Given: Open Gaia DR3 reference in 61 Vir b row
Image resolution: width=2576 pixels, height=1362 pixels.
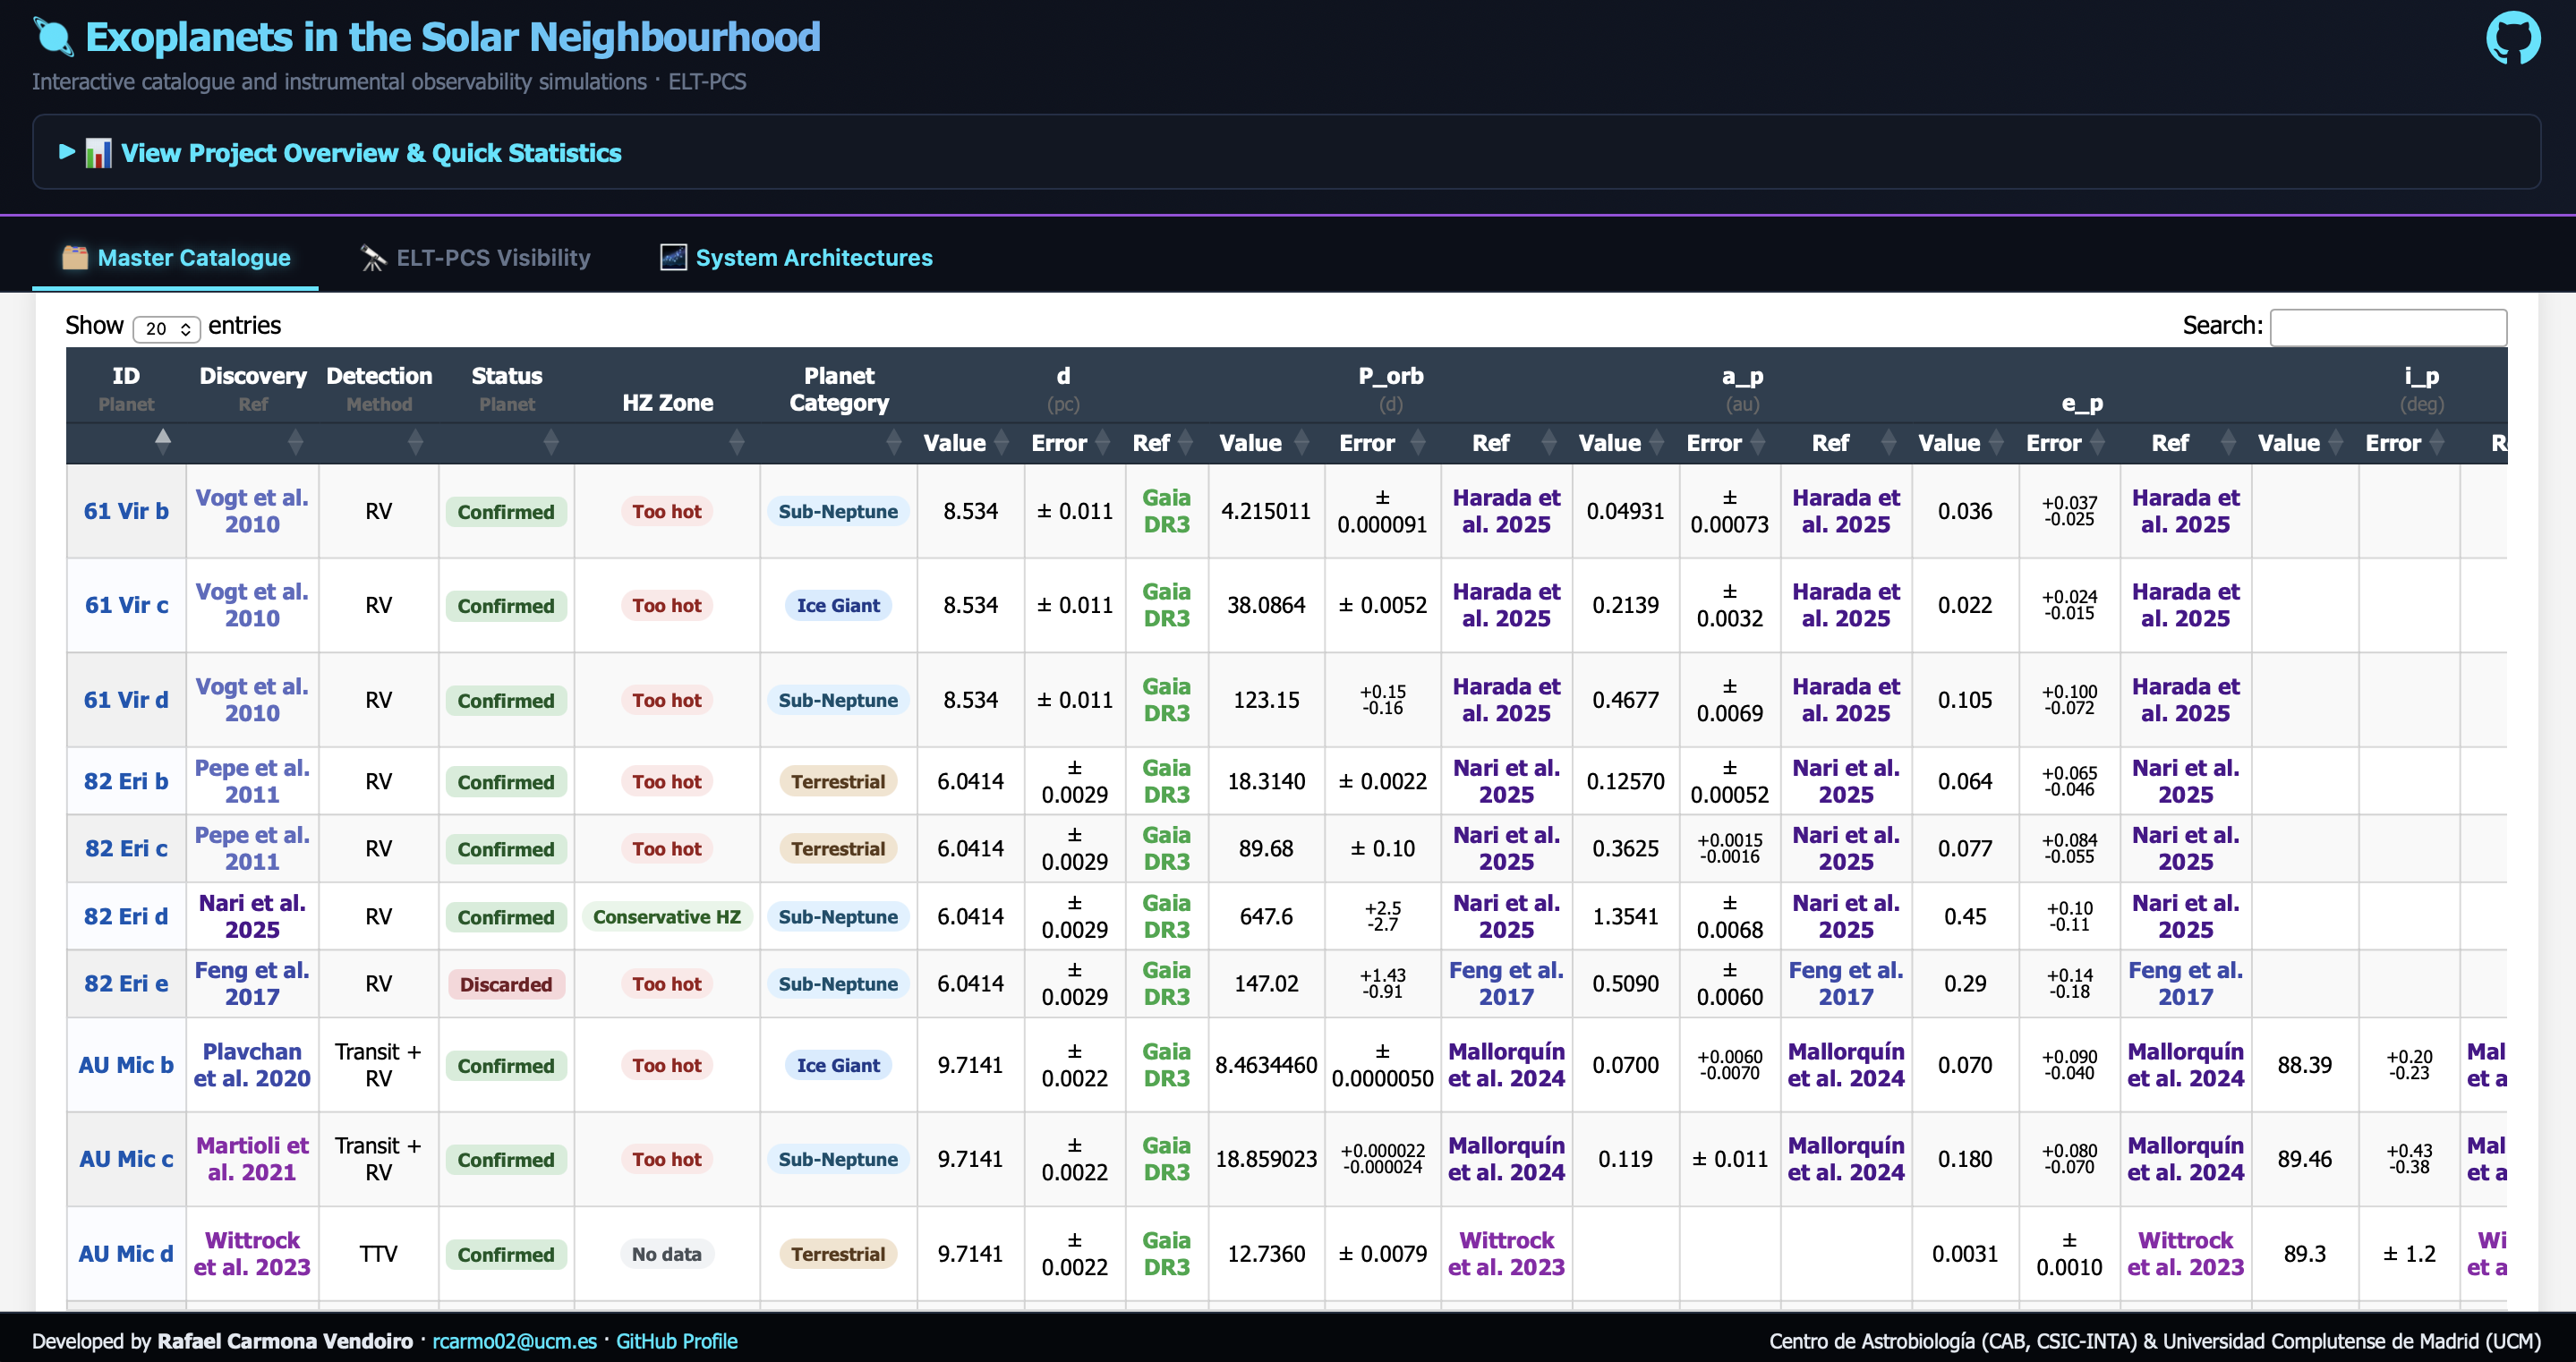Looking at the screenshot, I should click(x=1166, y=511).
